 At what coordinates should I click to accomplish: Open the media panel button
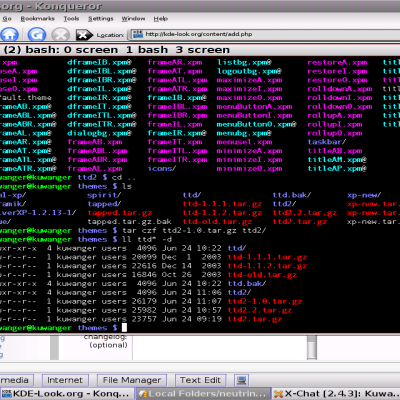click(x=16, y=380)
